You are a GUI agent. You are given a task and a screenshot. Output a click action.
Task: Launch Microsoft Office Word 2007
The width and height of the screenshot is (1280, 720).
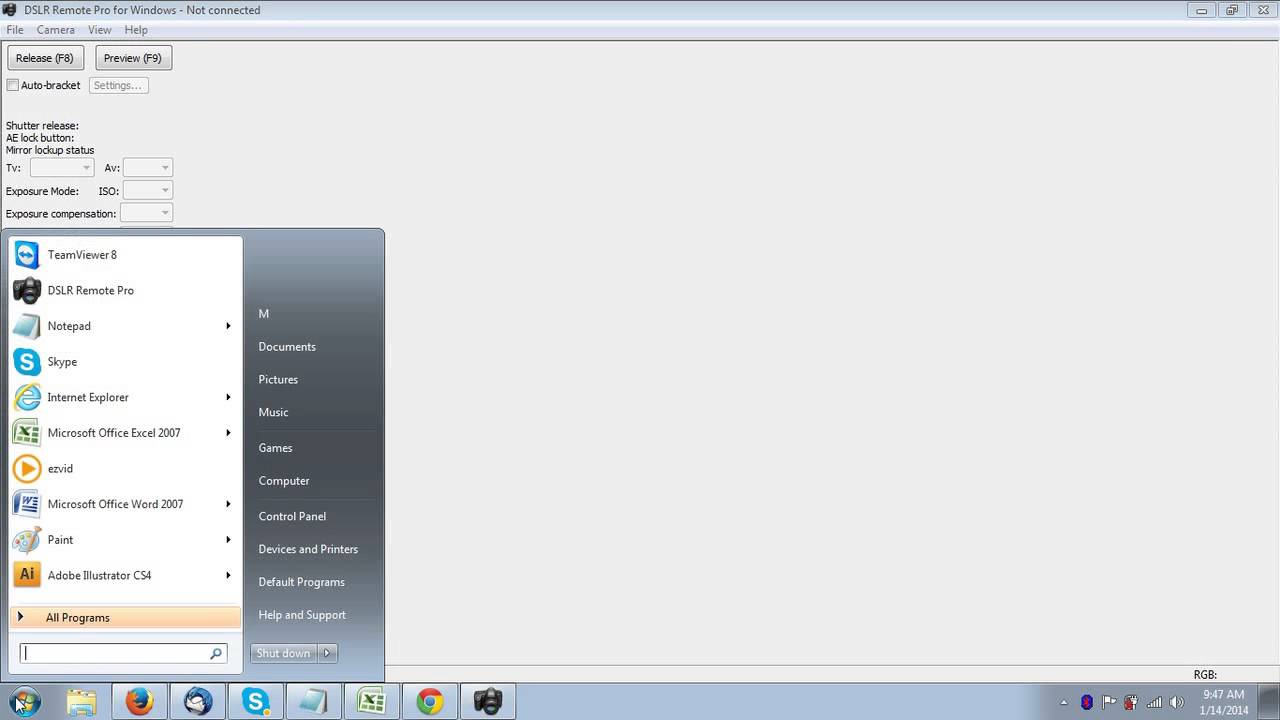(x=125, y=504)
